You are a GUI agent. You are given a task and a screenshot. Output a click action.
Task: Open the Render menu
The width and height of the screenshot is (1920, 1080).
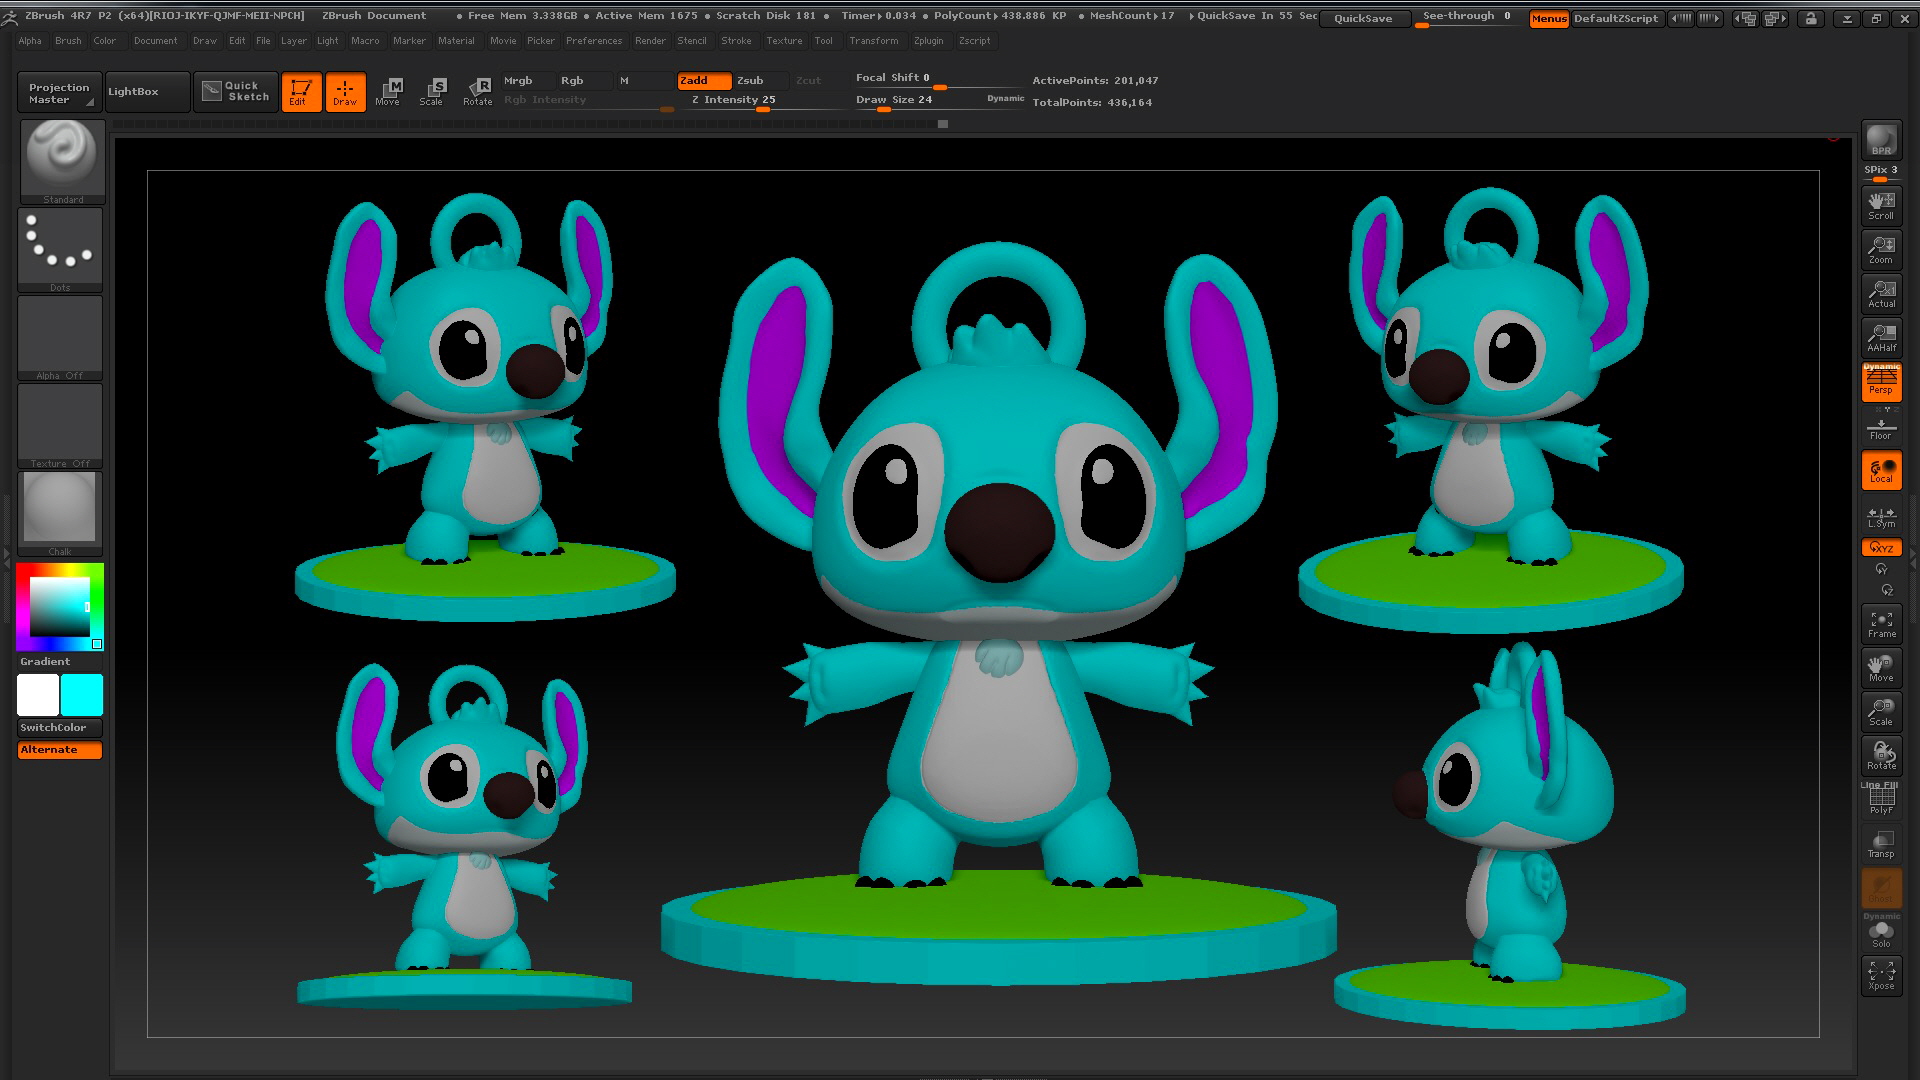click(650, 41)
